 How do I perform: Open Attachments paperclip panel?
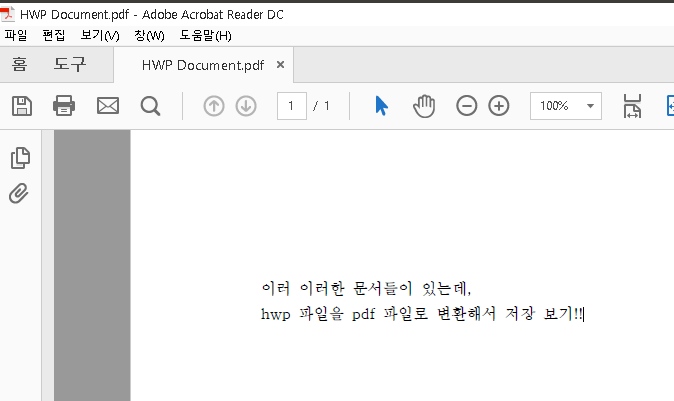click(19, 193)
